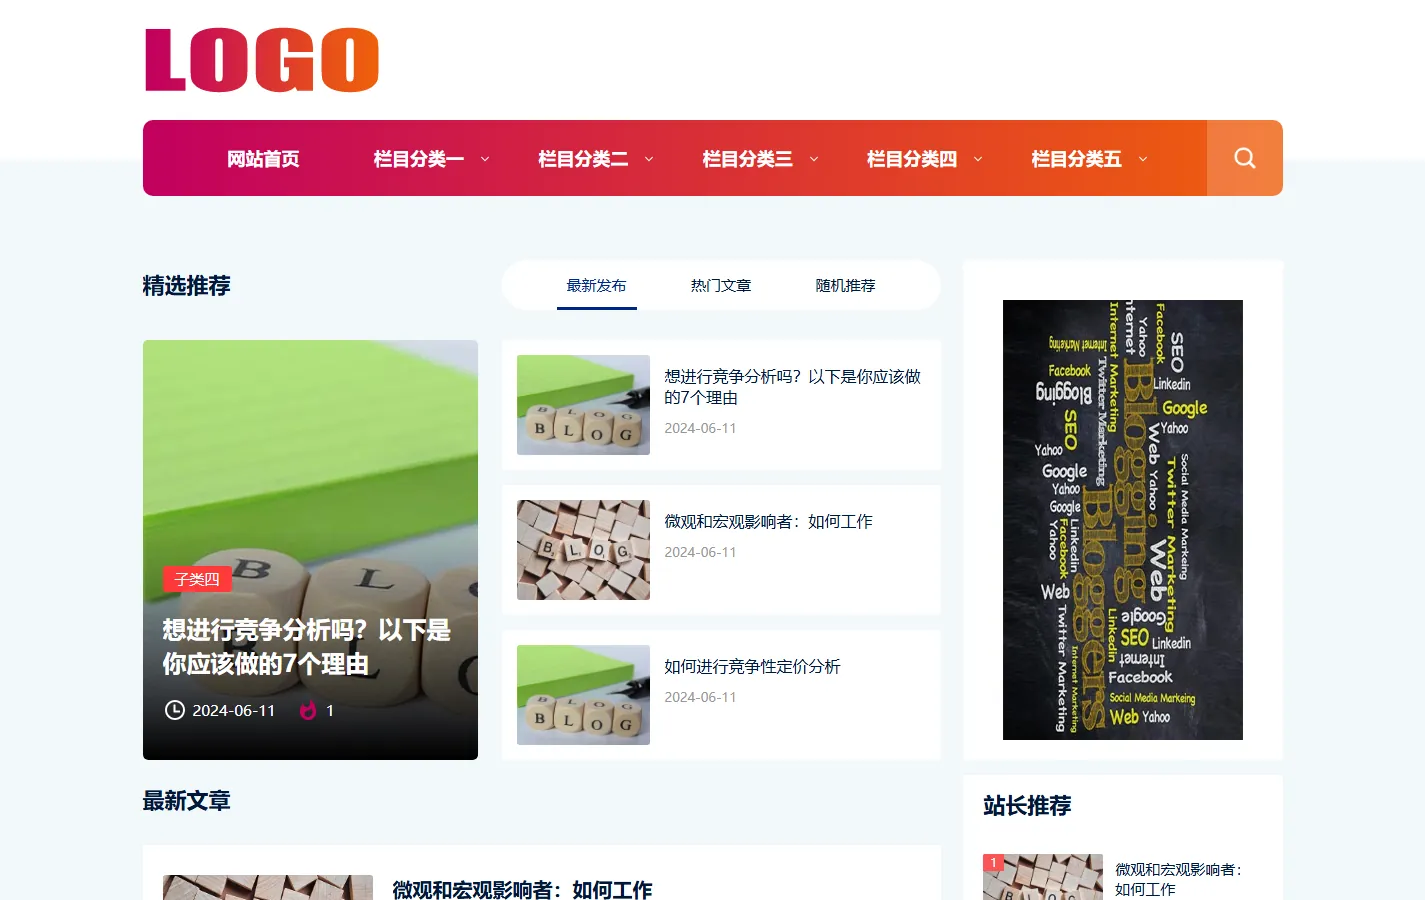The image size is (1425, 900).
Task: Open list article 如何进行竞争性定价分析
Action: pos(752,667)
